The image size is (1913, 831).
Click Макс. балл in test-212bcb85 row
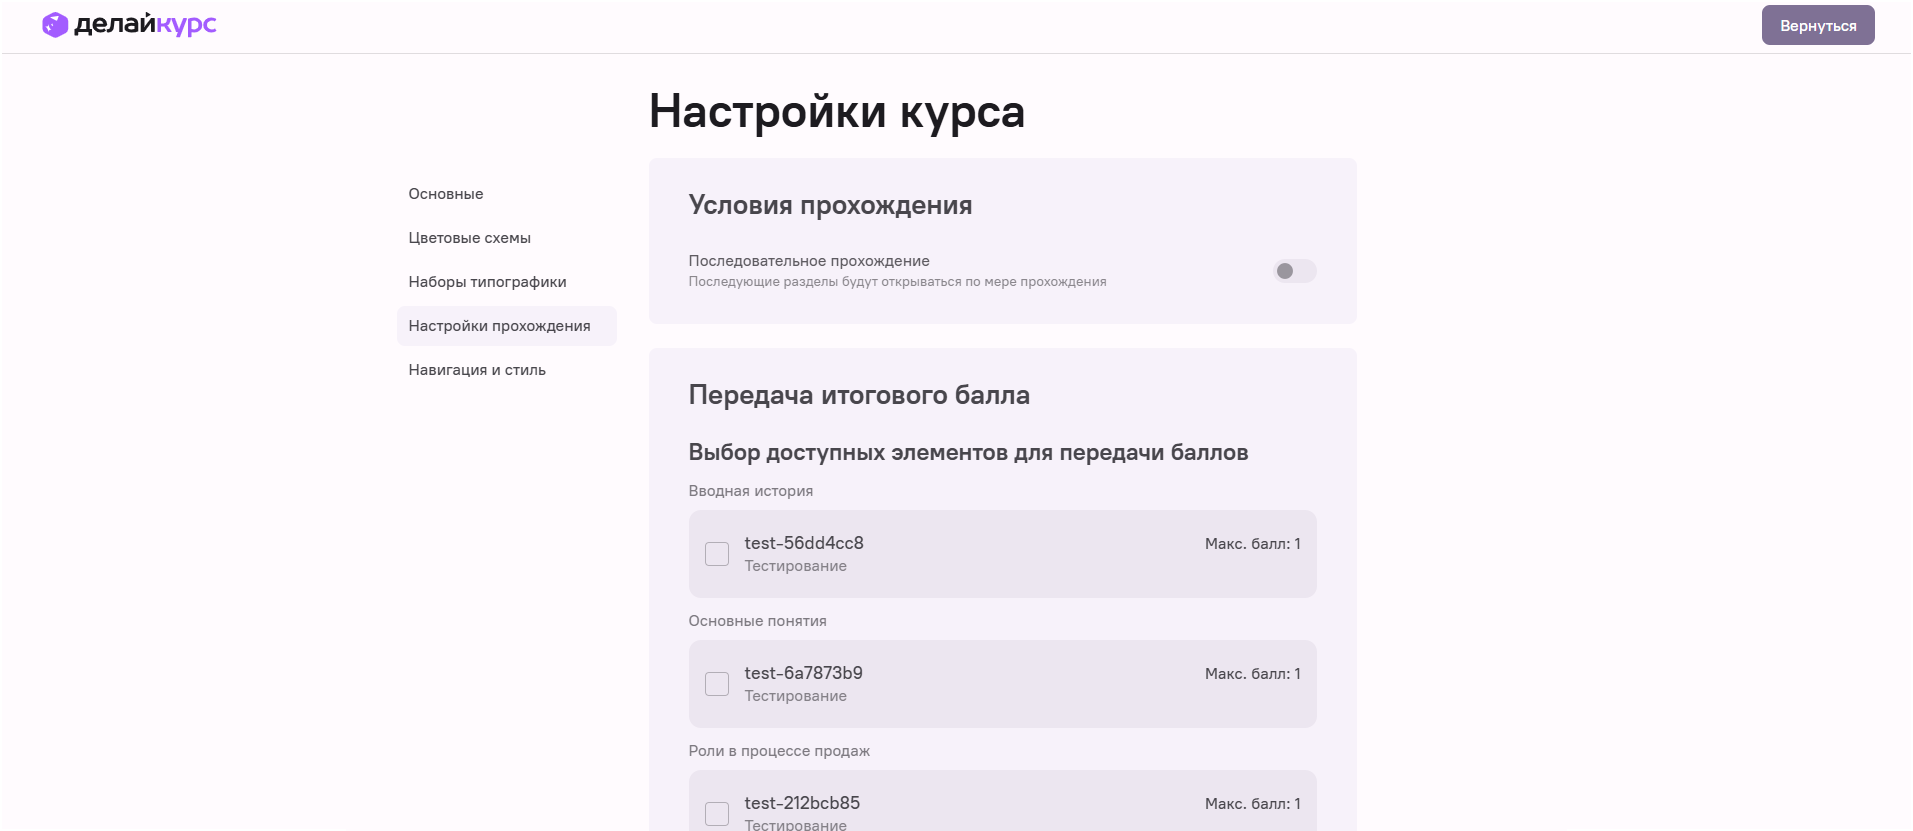coord(1252,804)
